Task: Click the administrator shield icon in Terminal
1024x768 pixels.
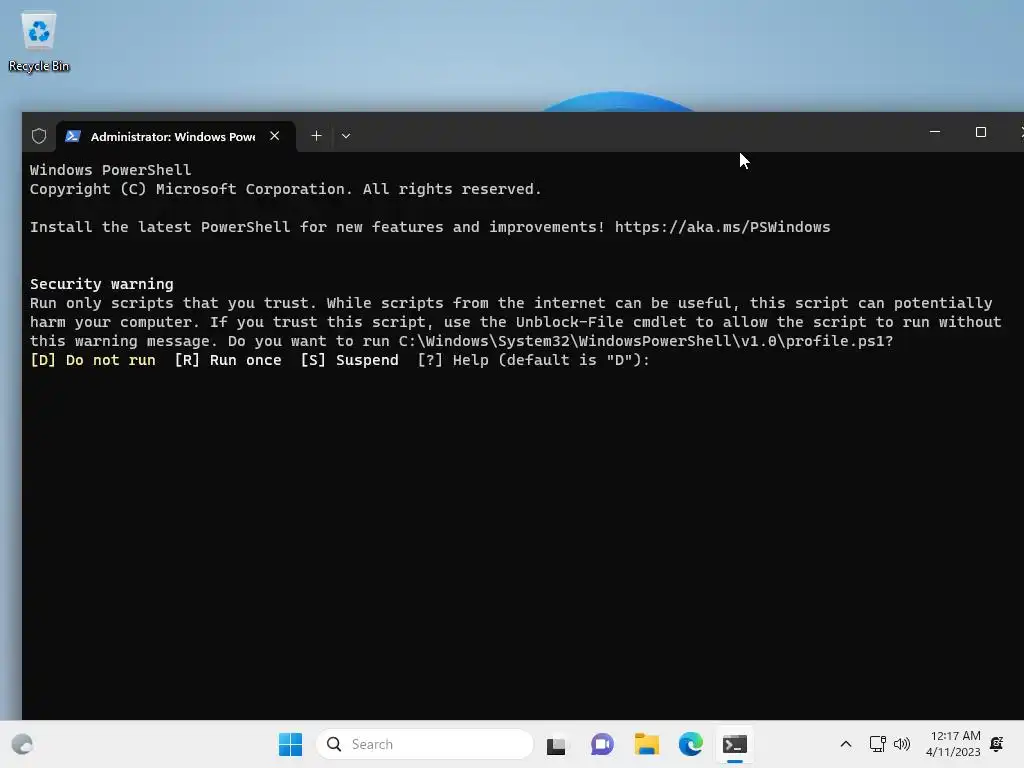Action: pyautogui.click(x=39, y=136)
